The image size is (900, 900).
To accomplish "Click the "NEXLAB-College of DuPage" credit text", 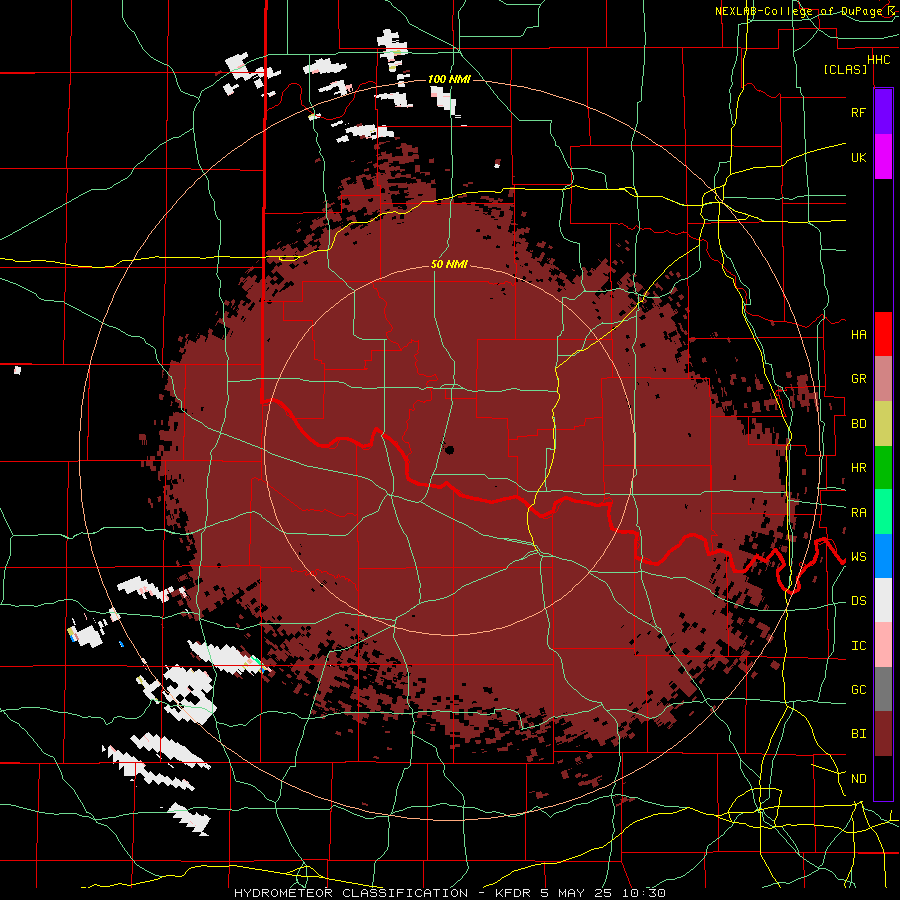I will tap(800, 11).
